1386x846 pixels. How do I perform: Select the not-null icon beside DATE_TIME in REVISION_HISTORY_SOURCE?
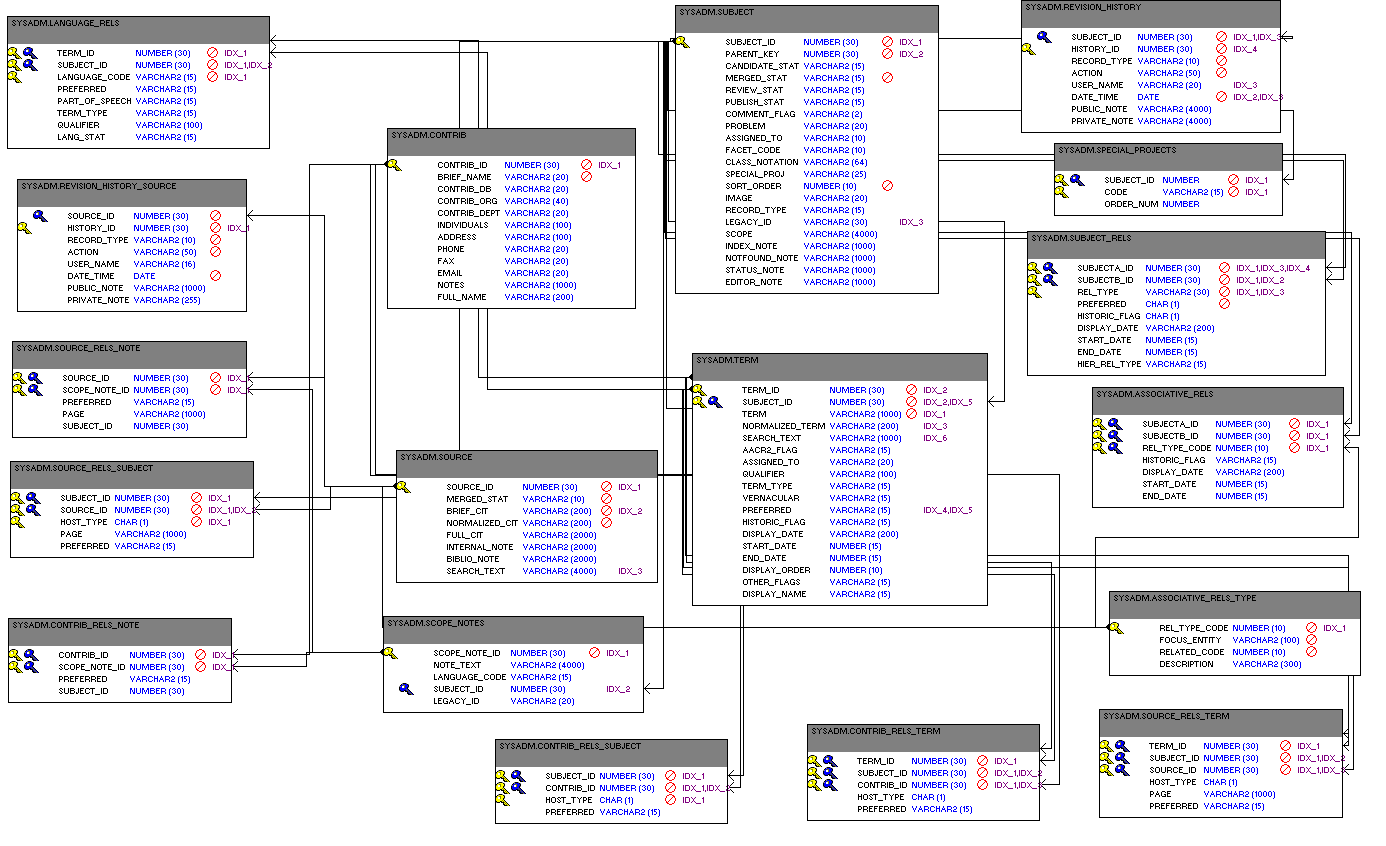[x=216, y=276]
